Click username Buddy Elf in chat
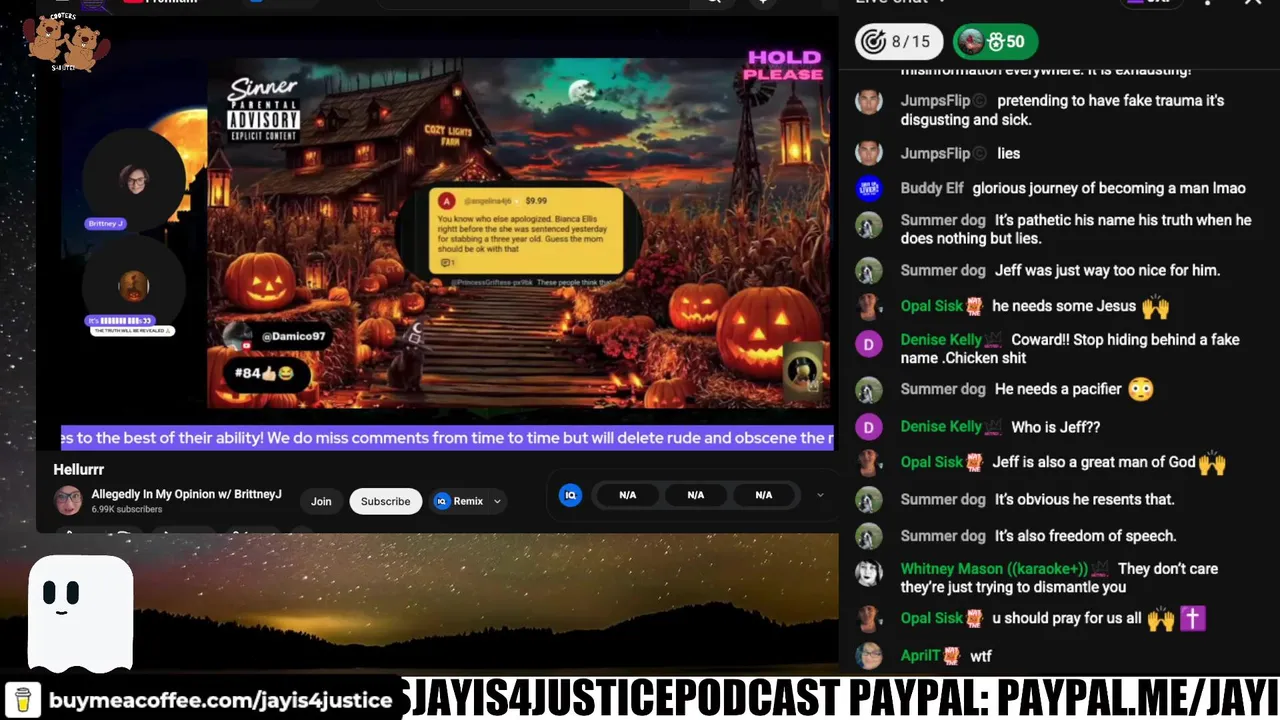Screen dimensions: 1280x720 (932, 188)
